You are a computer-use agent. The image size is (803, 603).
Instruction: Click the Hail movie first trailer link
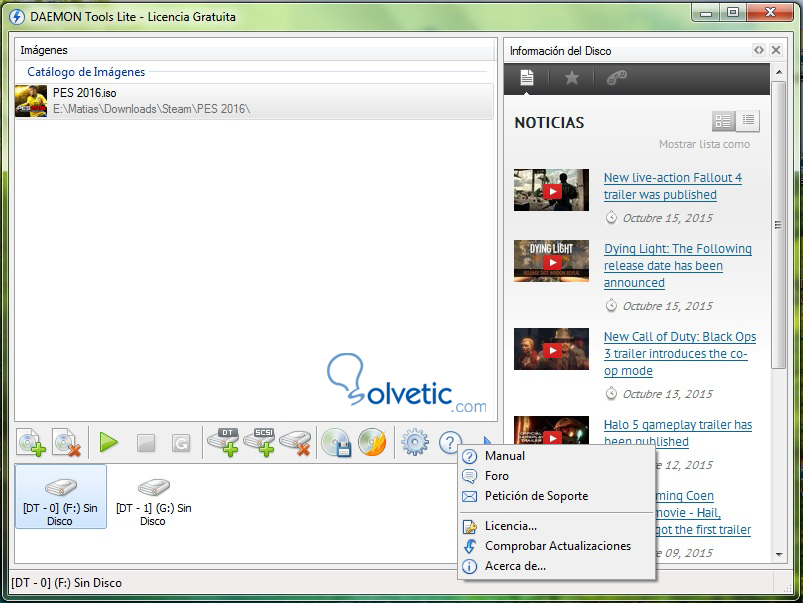point(703,513)
